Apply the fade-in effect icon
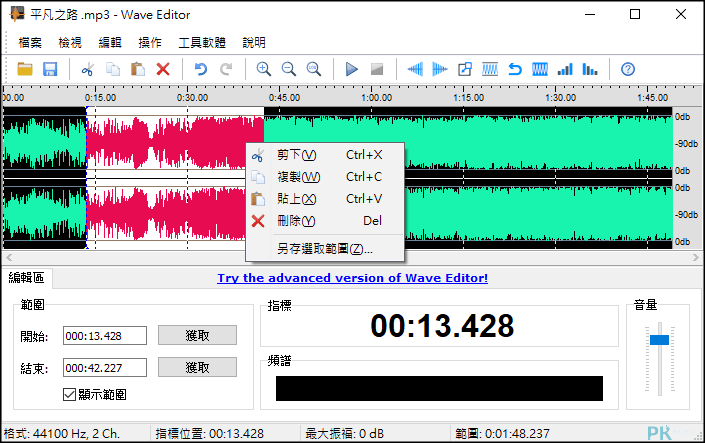705x443 pixels. click(415, 69)
